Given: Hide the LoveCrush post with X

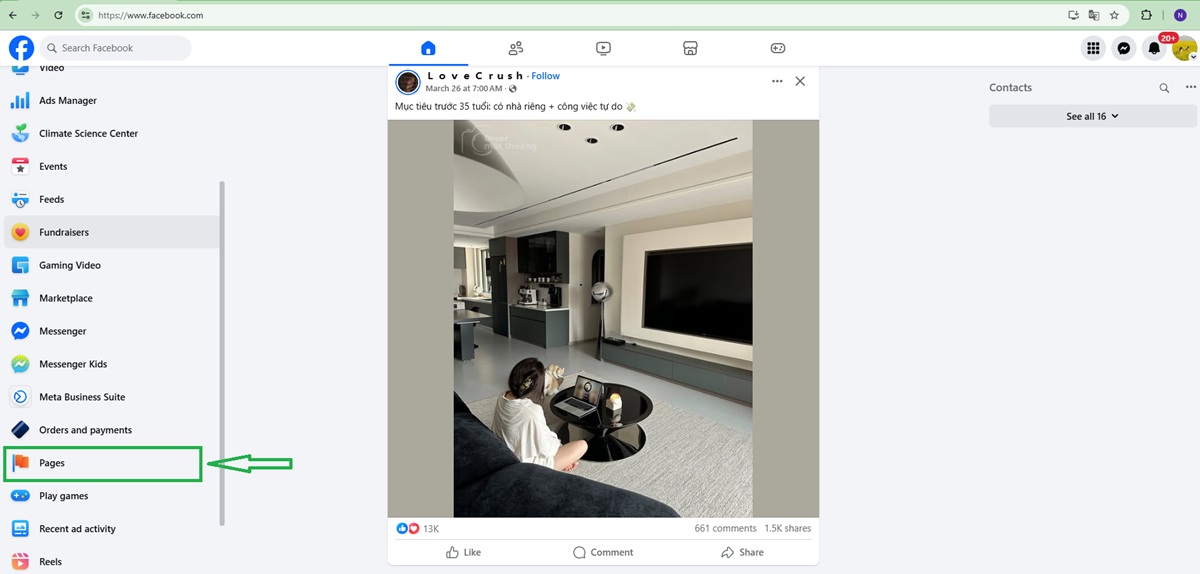Looking at the screenshot, I should pos(800,81).
